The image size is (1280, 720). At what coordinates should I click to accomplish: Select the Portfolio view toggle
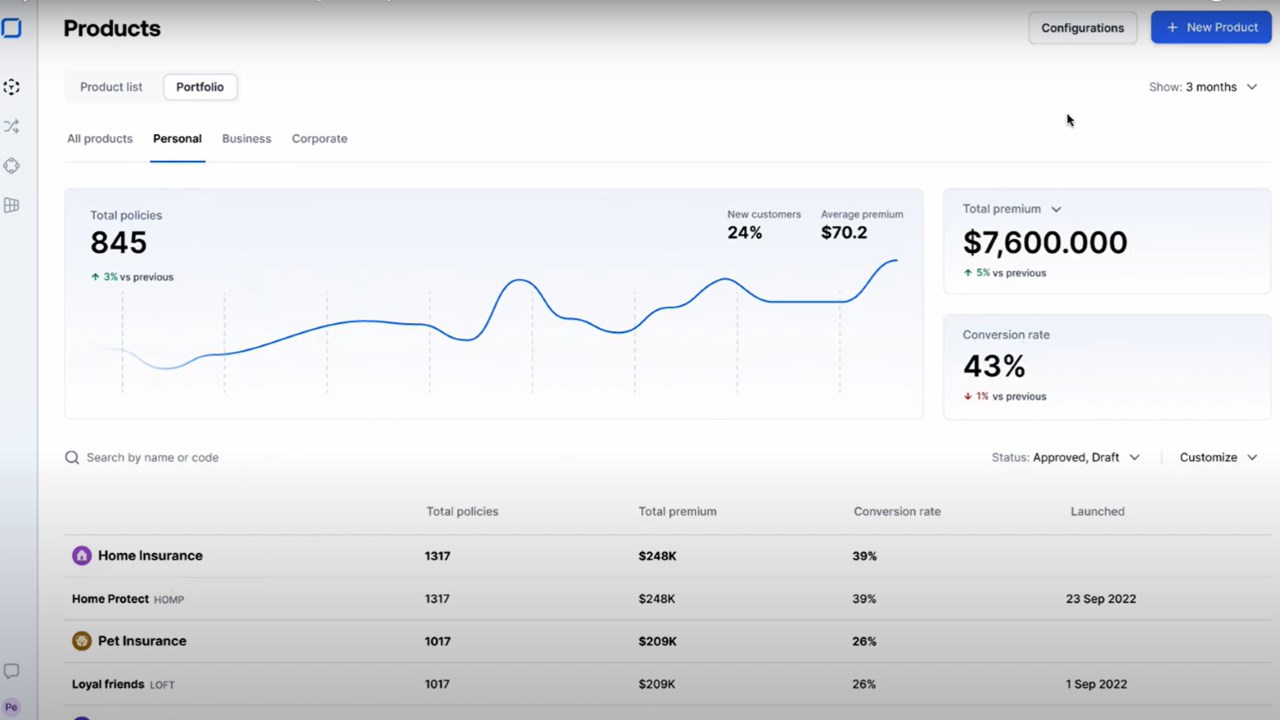[x=200, y=87]
